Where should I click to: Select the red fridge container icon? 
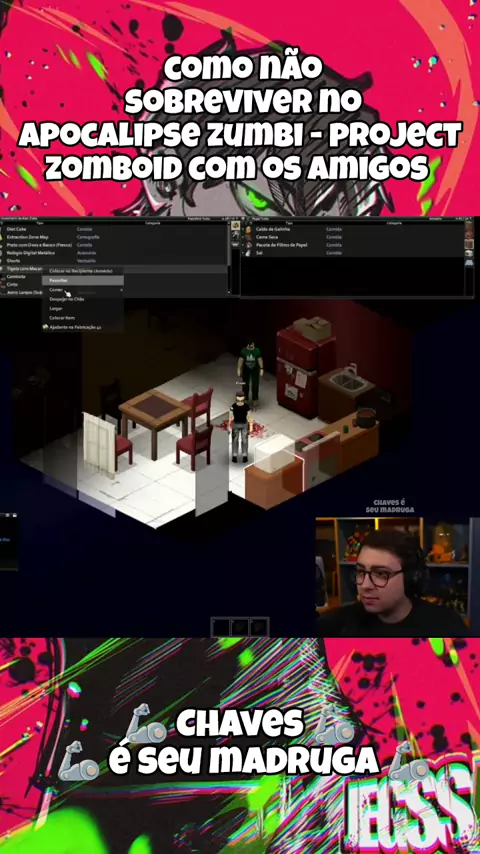469,235
